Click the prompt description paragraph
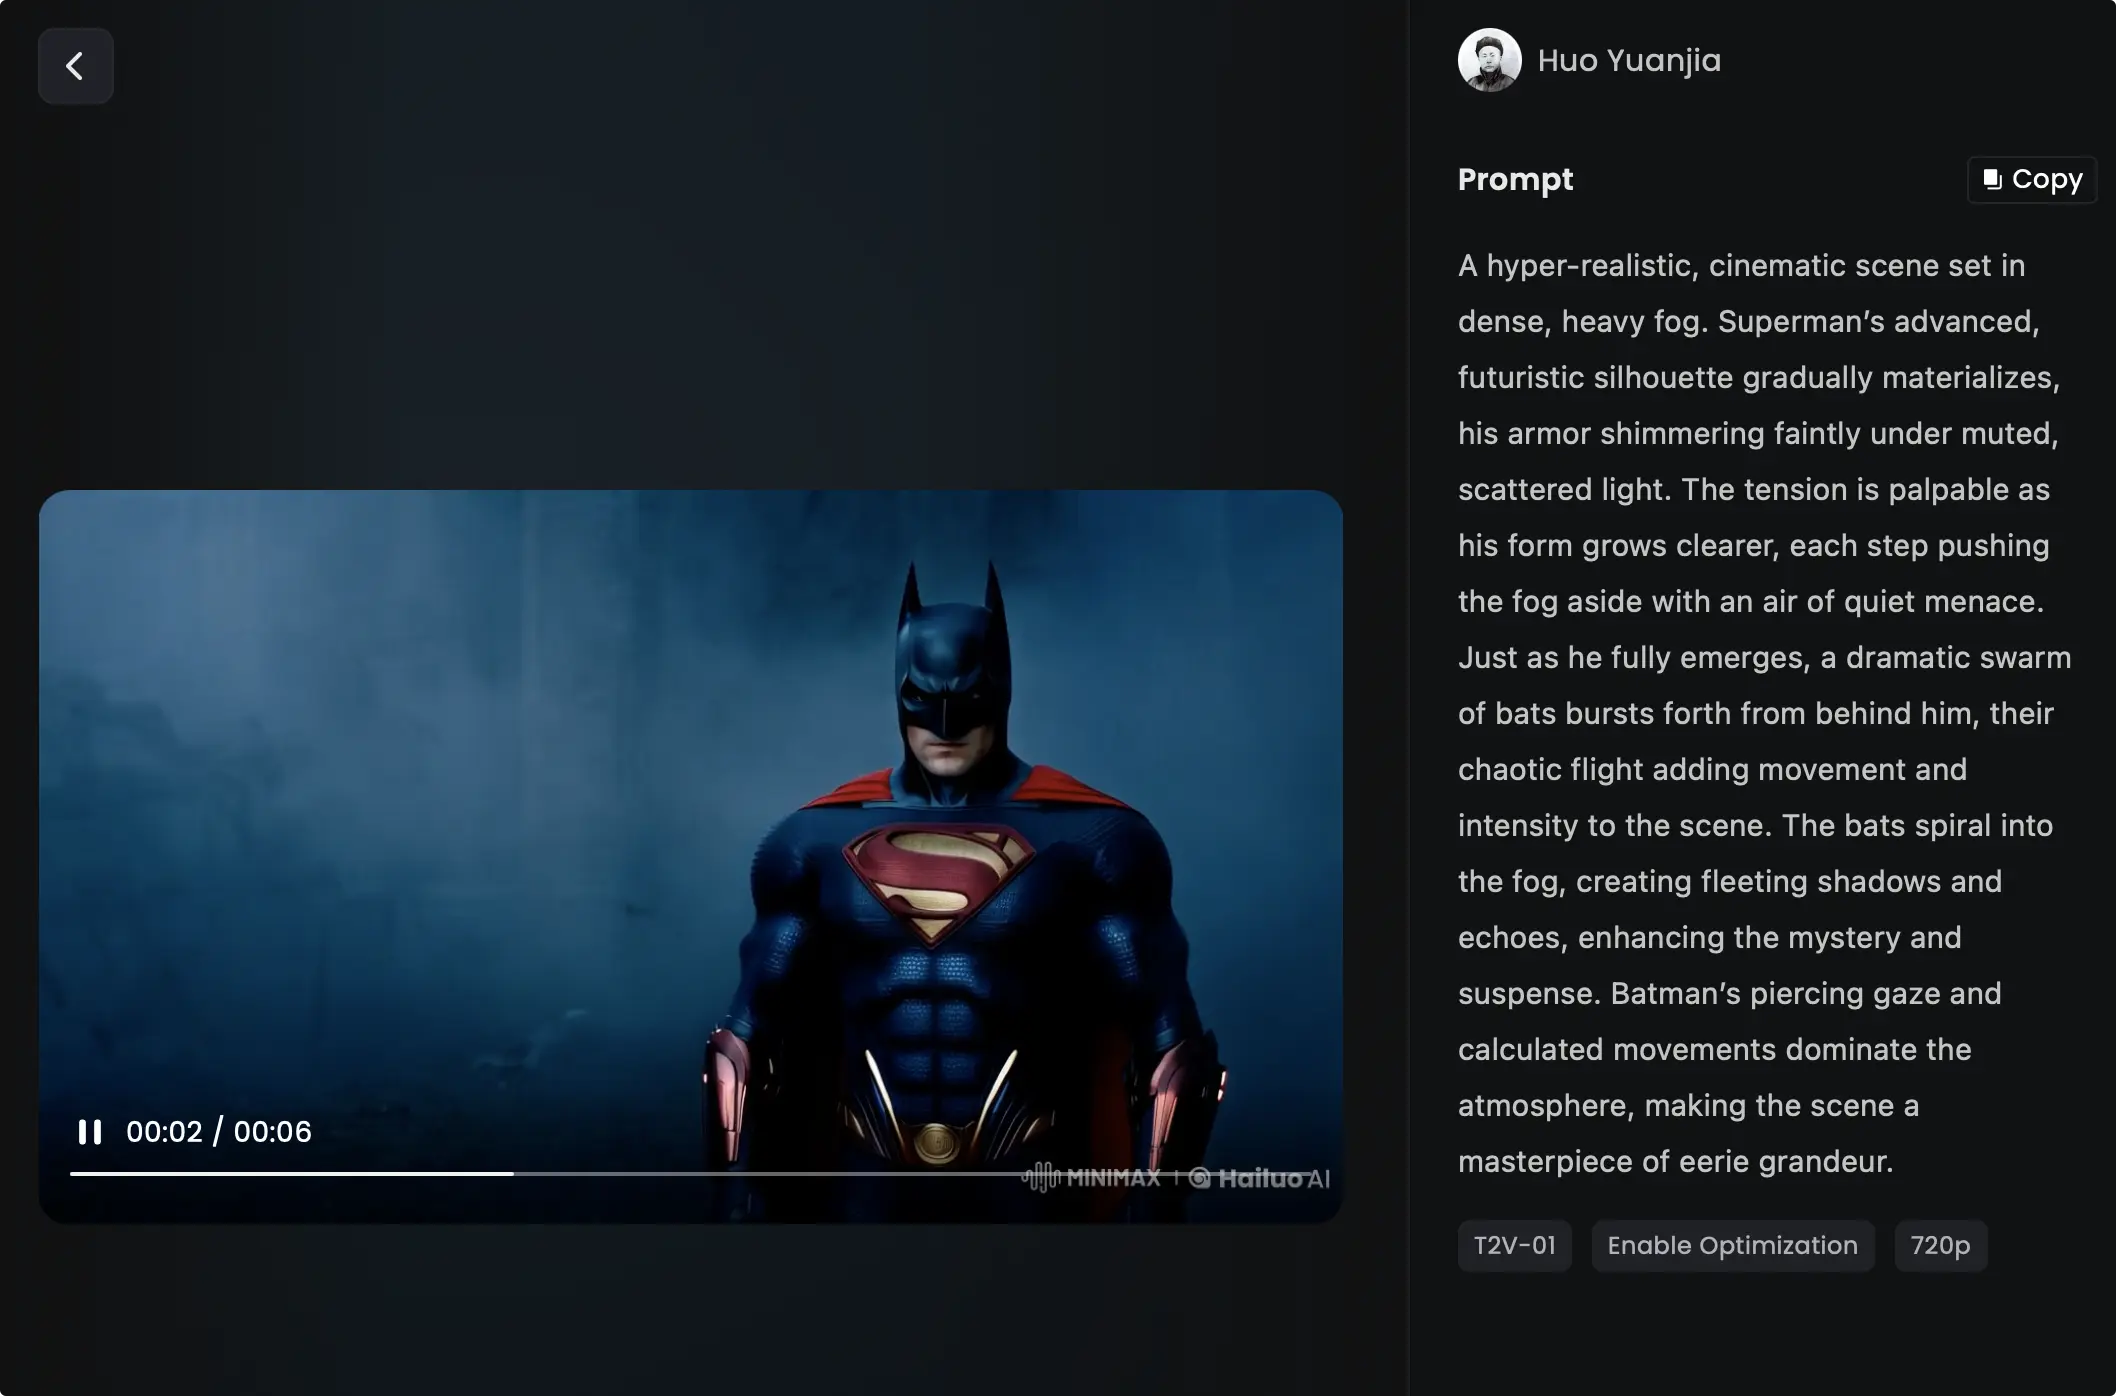The width and height of the screenshot is (2116, 1396). click(x=1765, y=713)
